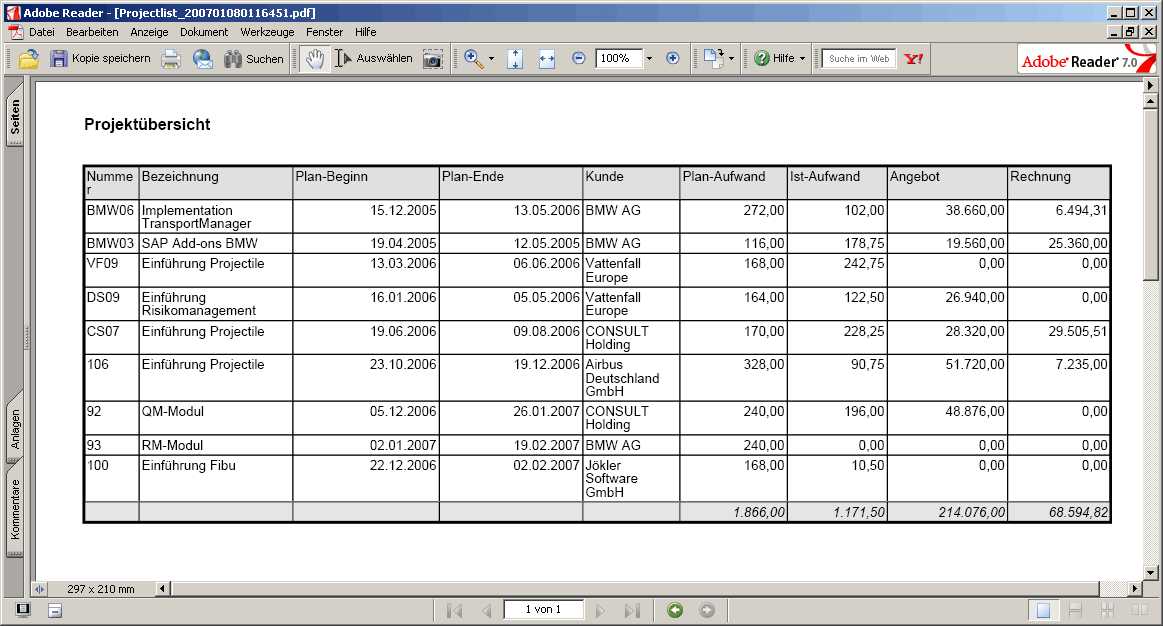
Task: Click the page number field 1 von 1
Action: click(x=544, y=610)
